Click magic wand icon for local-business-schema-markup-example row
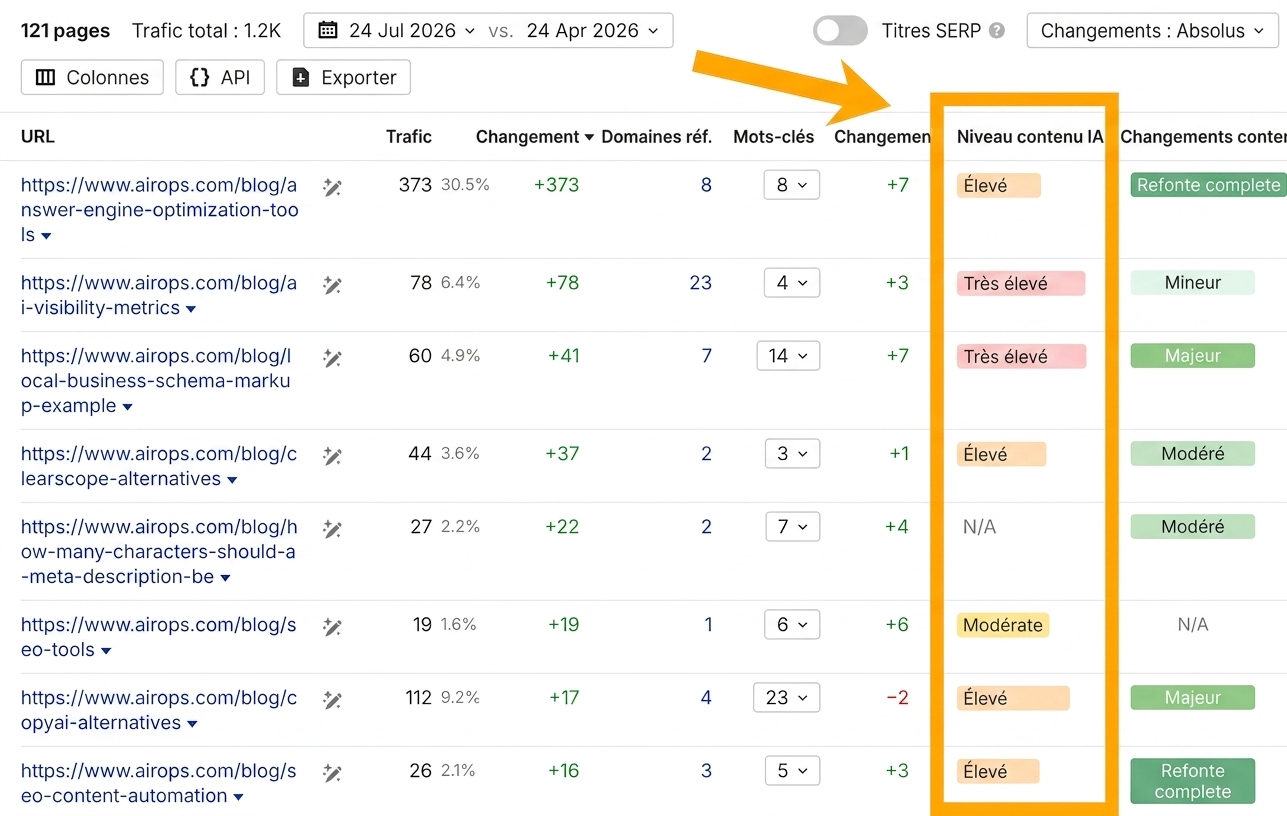This screenshot has width=1287, height=816. (332, 358)
